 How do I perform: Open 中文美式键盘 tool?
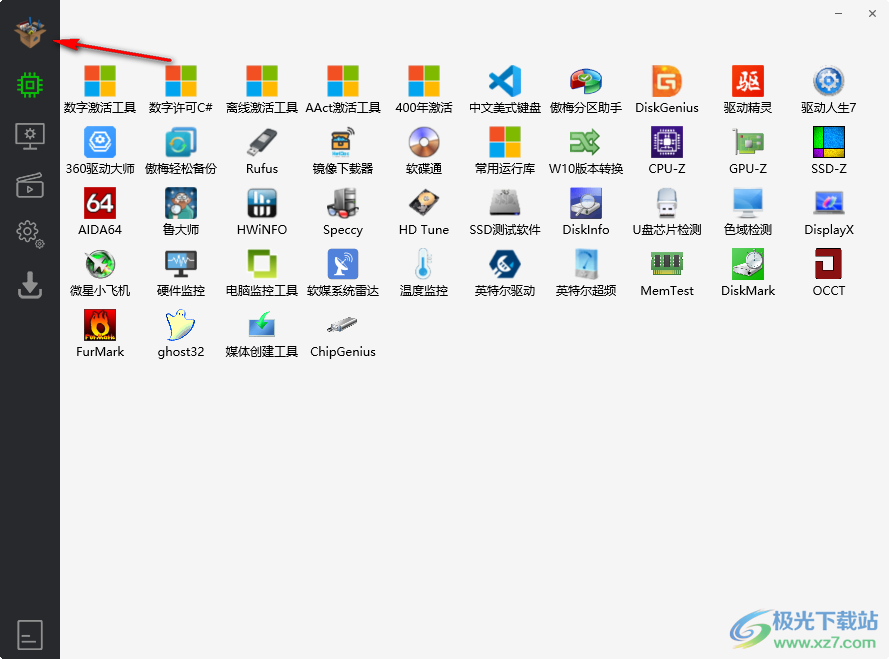click(x=505, y=90)
